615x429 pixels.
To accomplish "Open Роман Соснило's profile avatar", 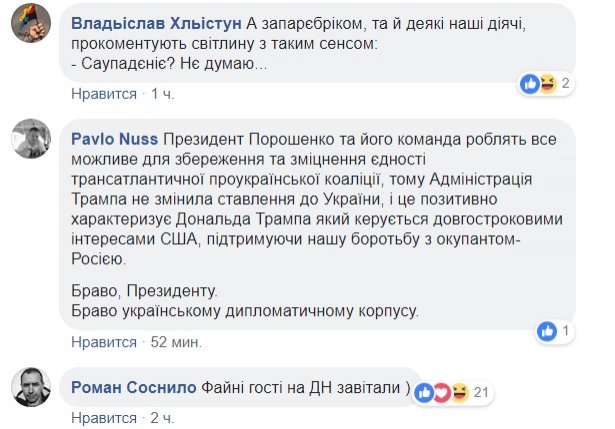I will (x=30, y=385).
